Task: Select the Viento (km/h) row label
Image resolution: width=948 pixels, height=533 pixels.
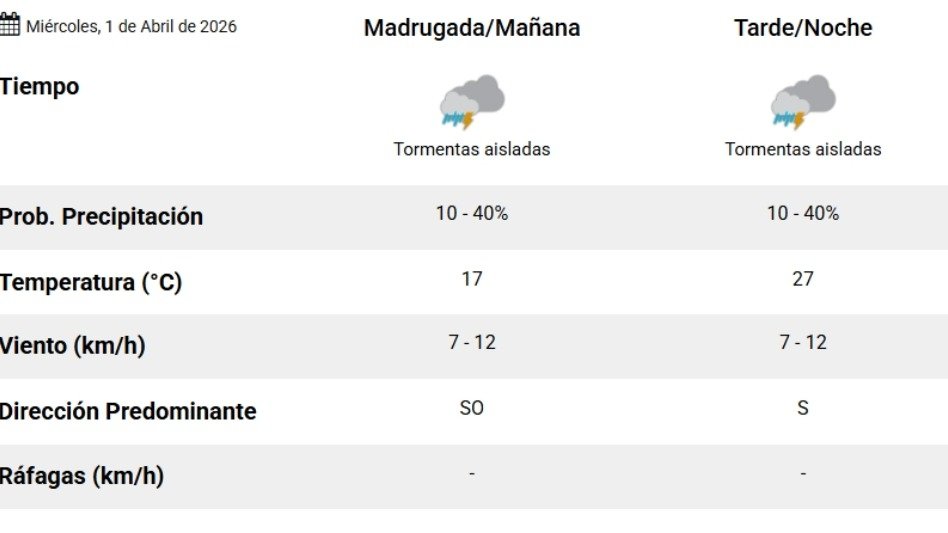Action: click(73, 346)
